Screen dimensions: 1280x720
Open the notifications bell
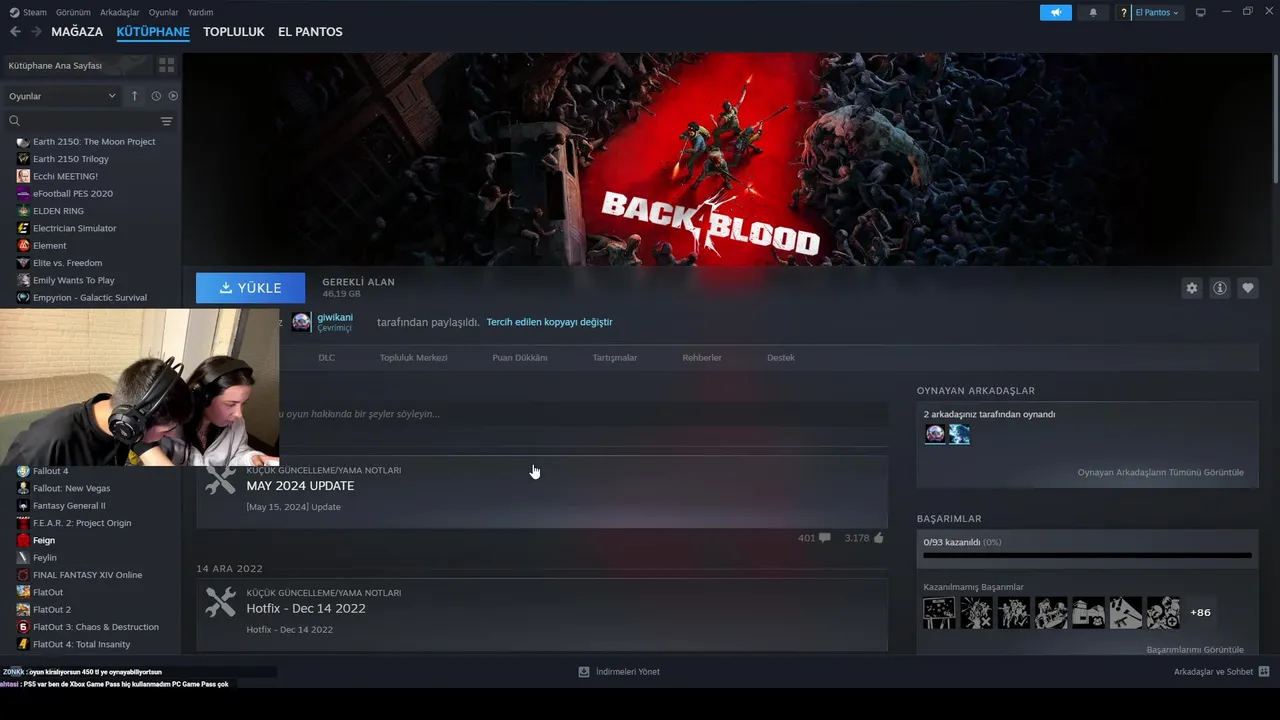click(1092, 12)
